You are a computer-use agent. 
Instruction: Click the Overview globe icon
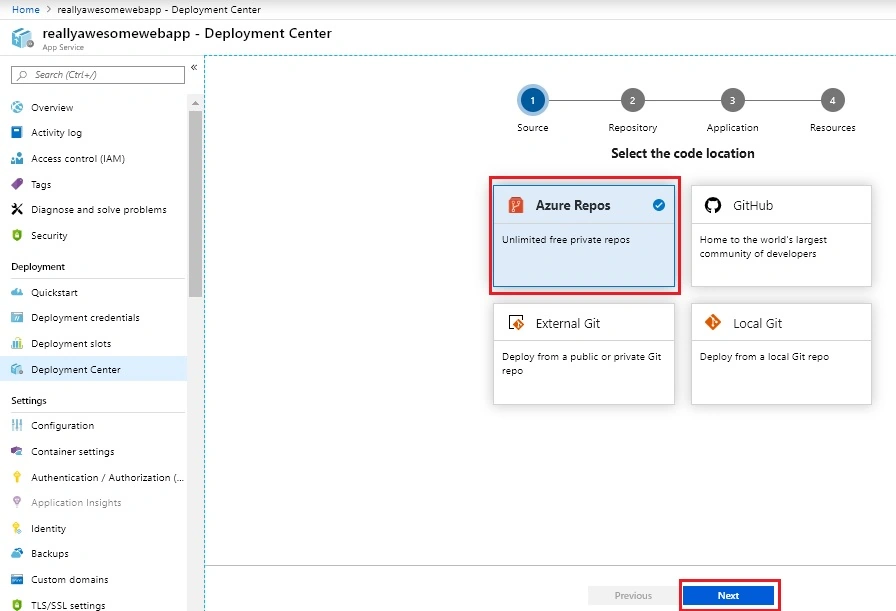pos(17,107)
